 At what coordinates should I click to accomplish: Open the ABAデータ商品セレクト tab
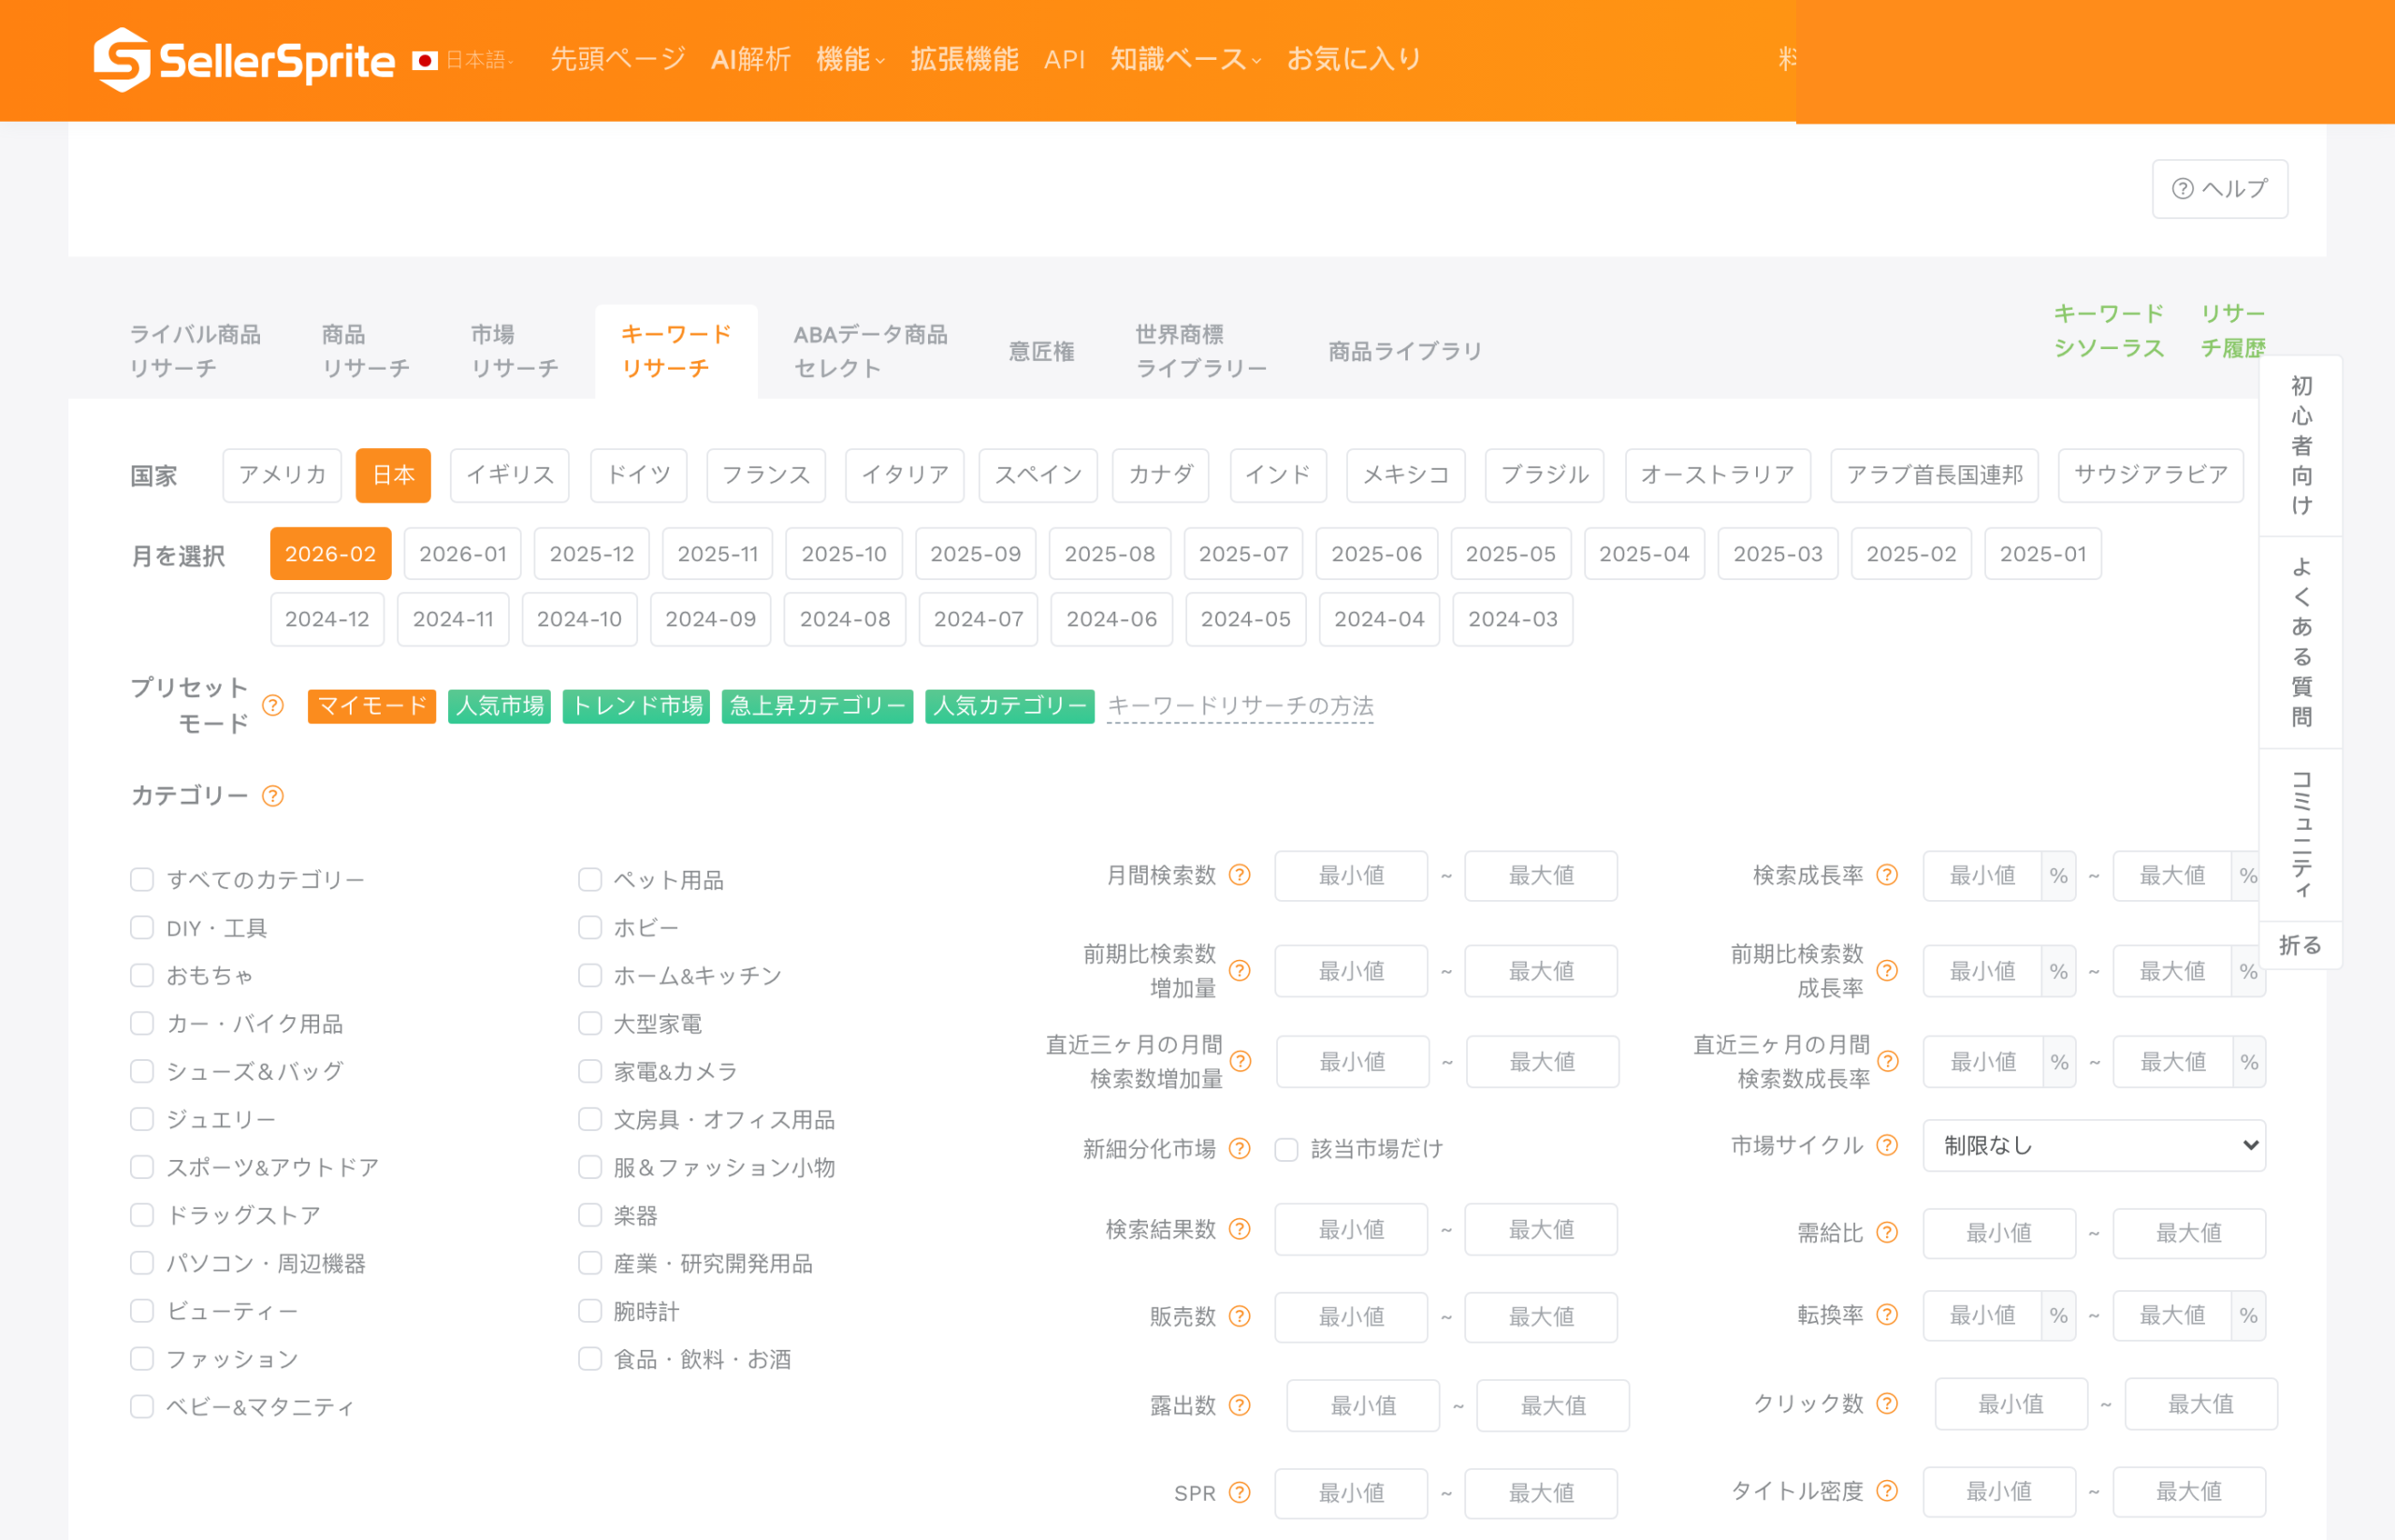pos(870,350)
